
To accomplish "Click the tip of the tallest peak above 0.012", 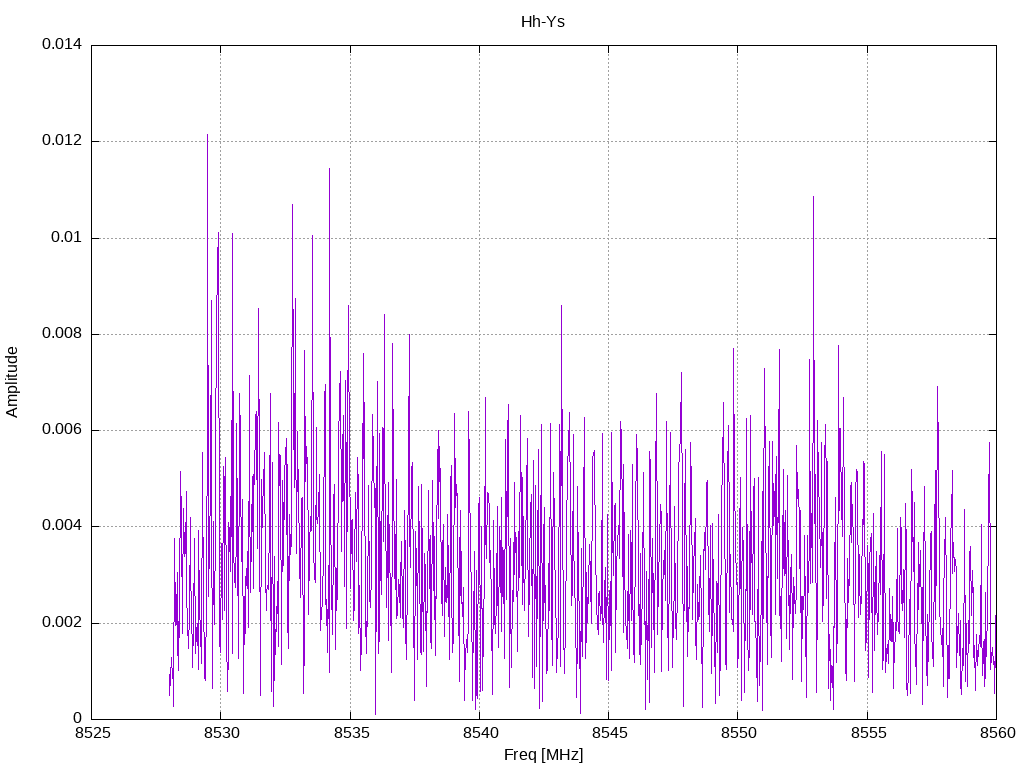I will point(207,134).
